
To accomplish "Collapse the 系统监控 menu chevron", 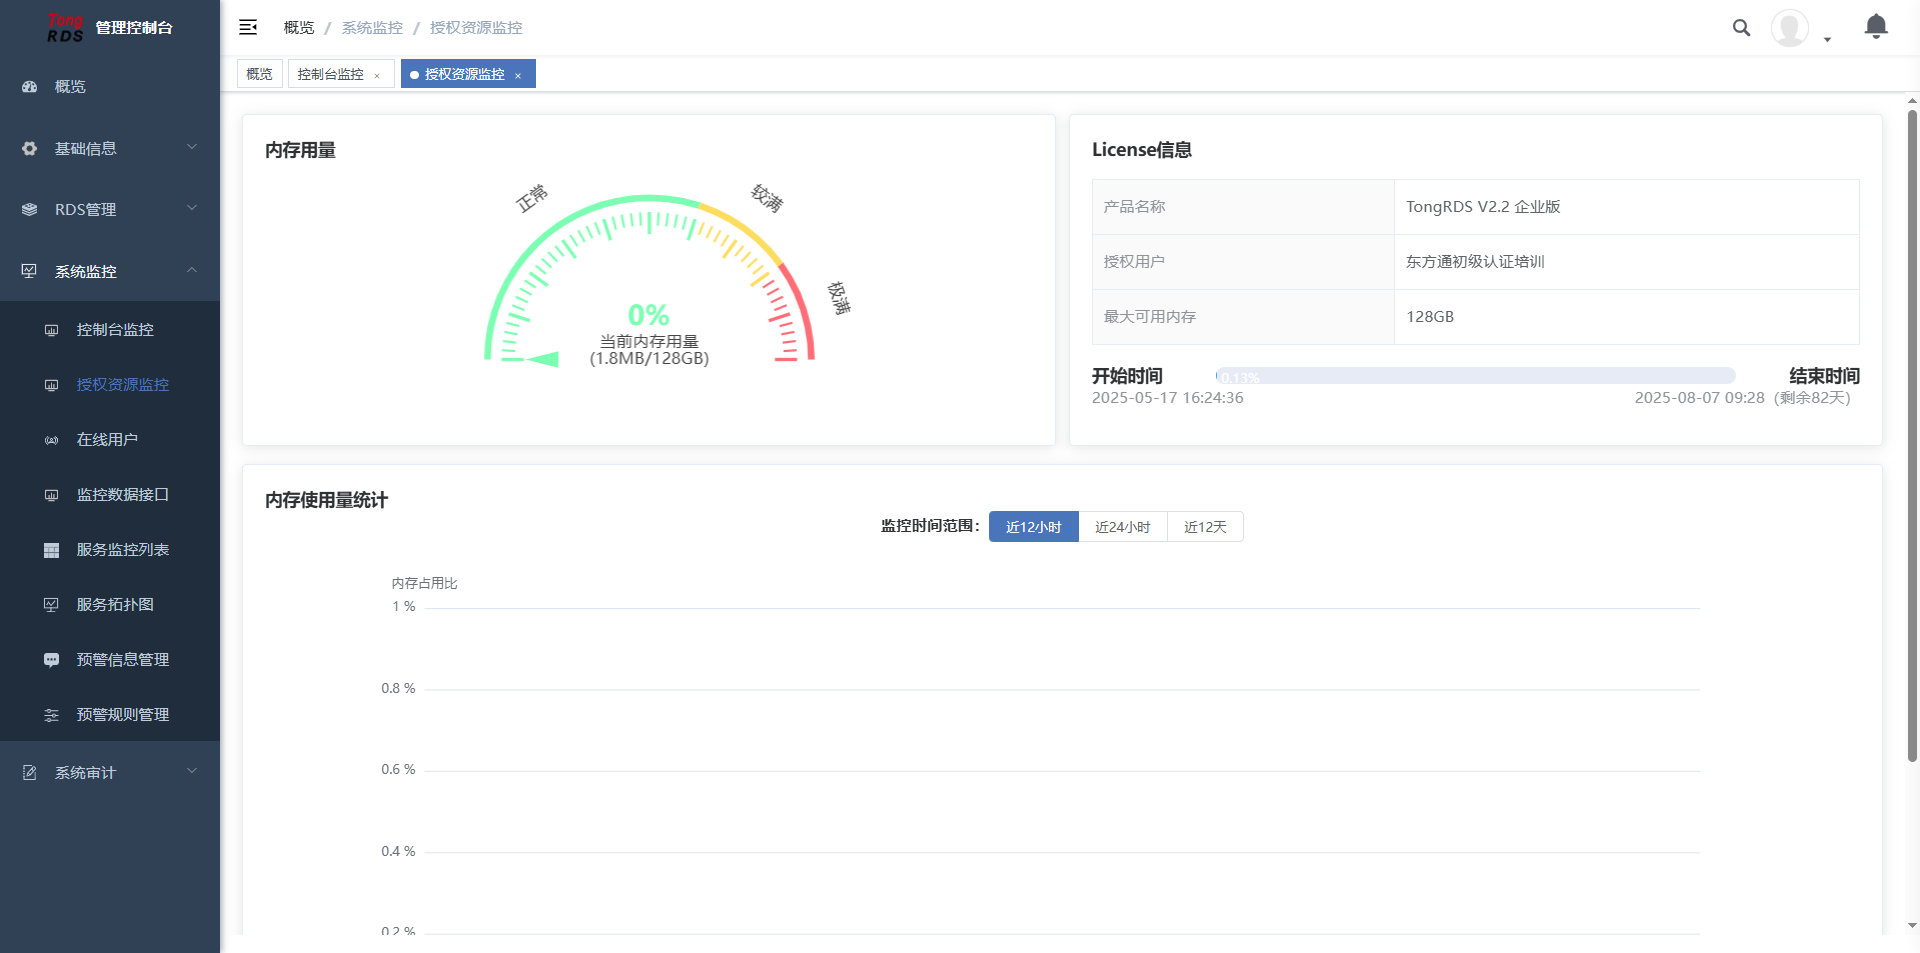I will tap(192, 271).
